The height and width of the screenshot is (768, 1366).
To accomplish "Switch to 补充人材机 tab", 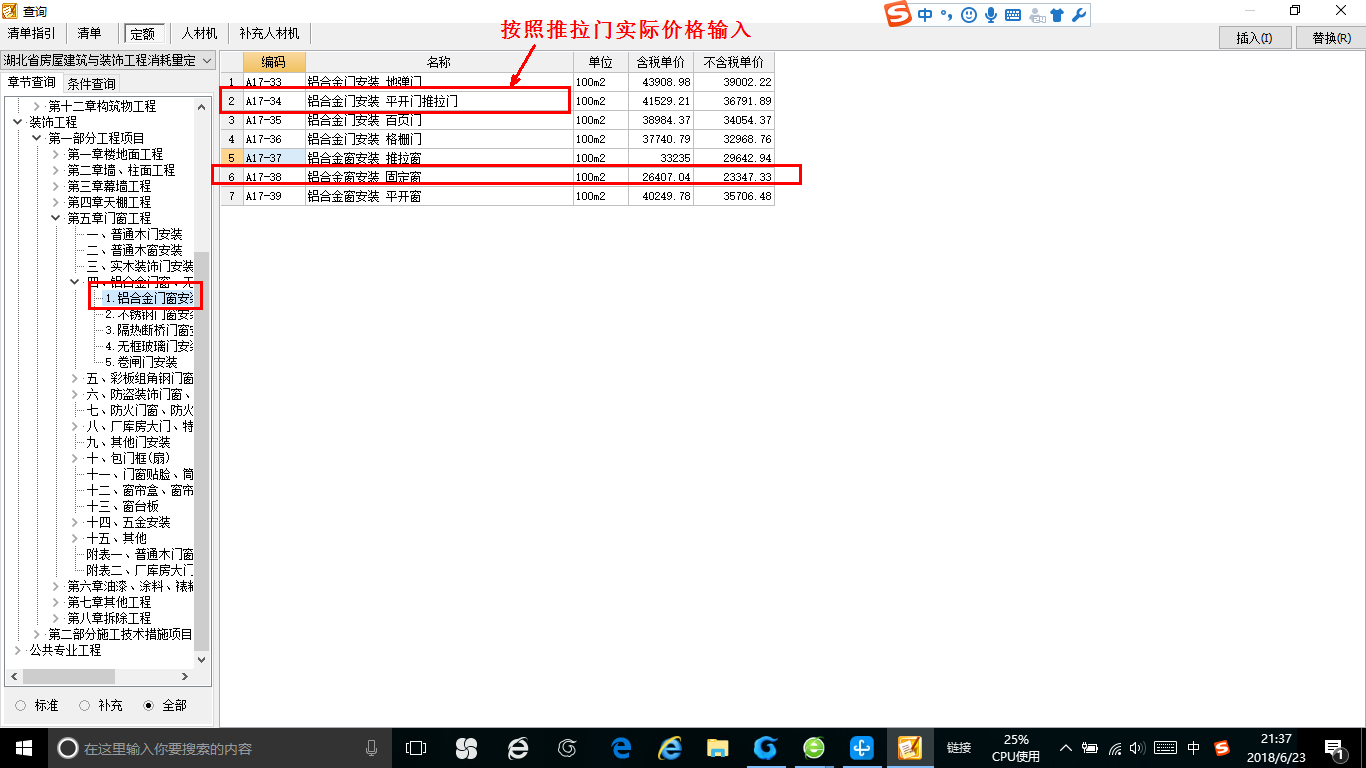I will 269,33.
